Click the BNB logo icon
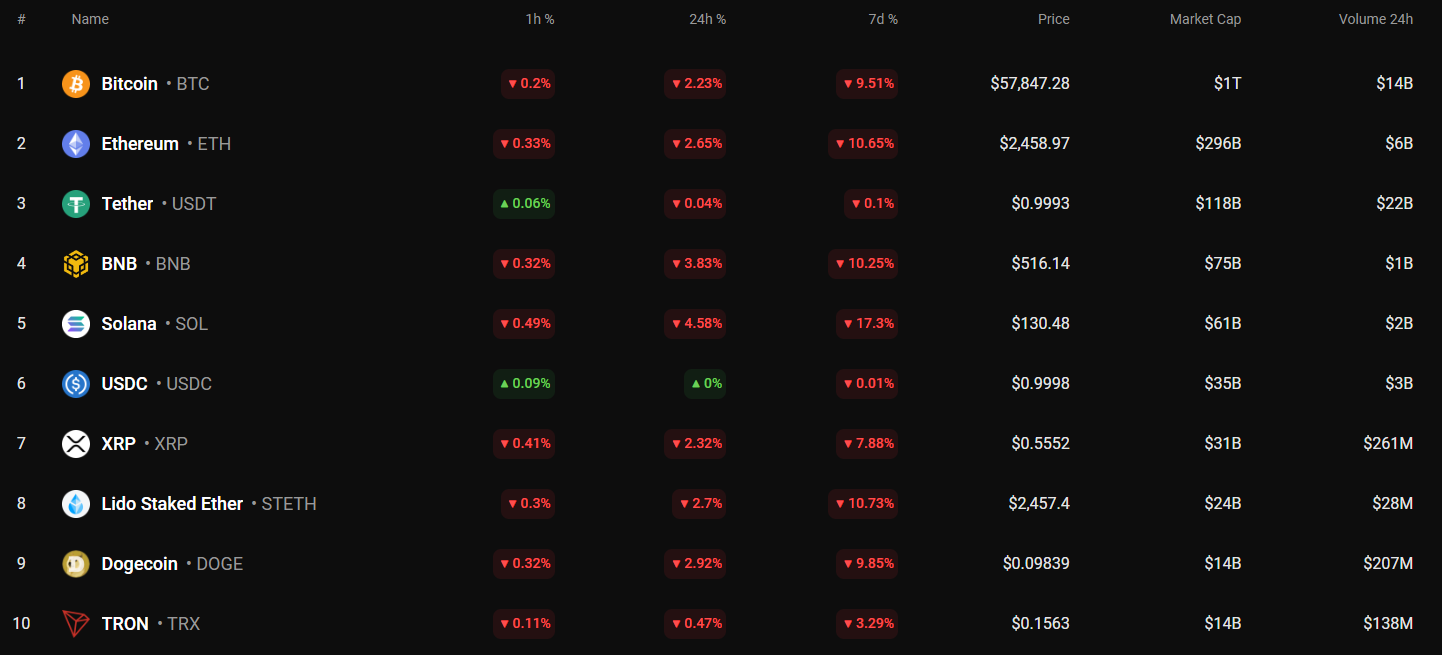The image size is (1442, 655). (x=76, y=264)
